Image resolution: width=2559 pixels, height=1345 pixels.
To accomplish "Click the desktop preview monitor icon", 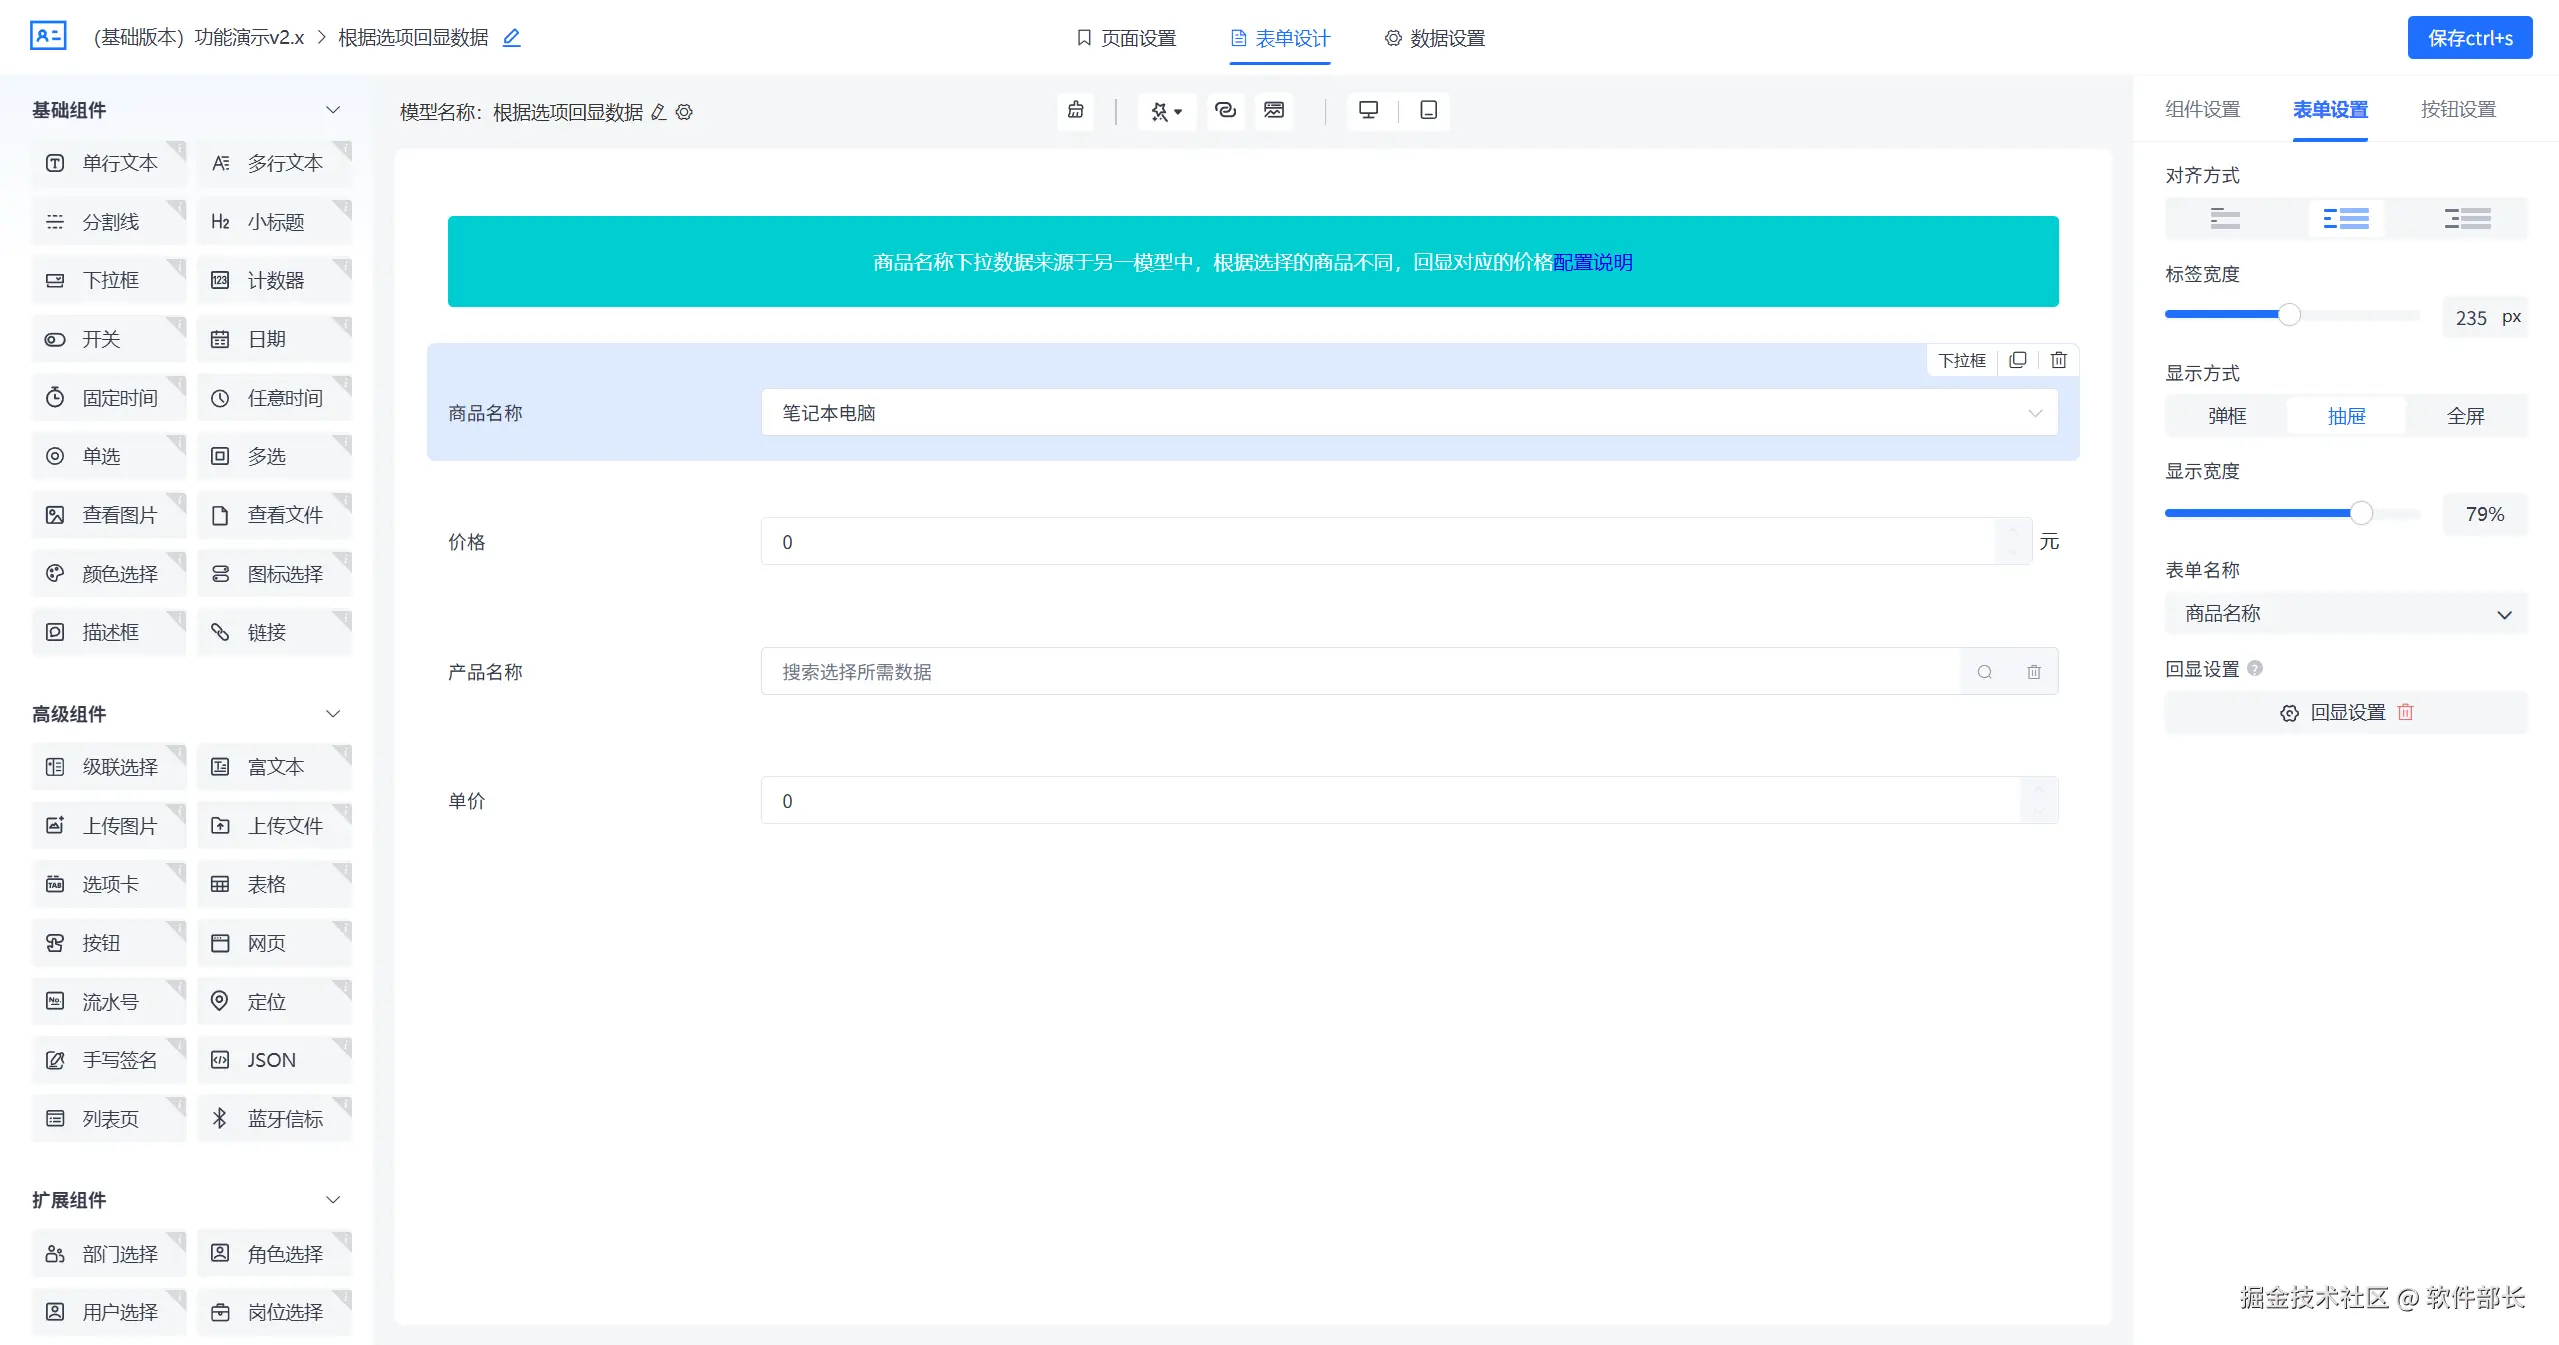I will 1368,110.
